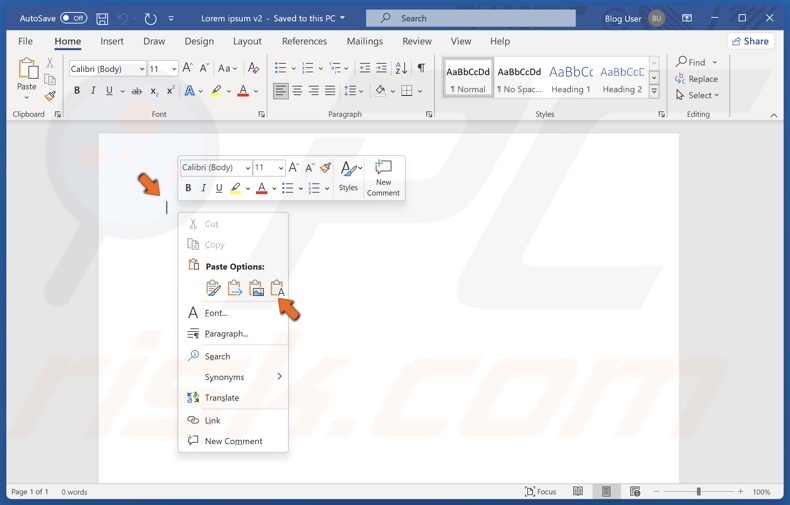Click the ribbon Format Painter icon
Image resolution: width=790 pixels, height=505 pixels.
point(50,96)
